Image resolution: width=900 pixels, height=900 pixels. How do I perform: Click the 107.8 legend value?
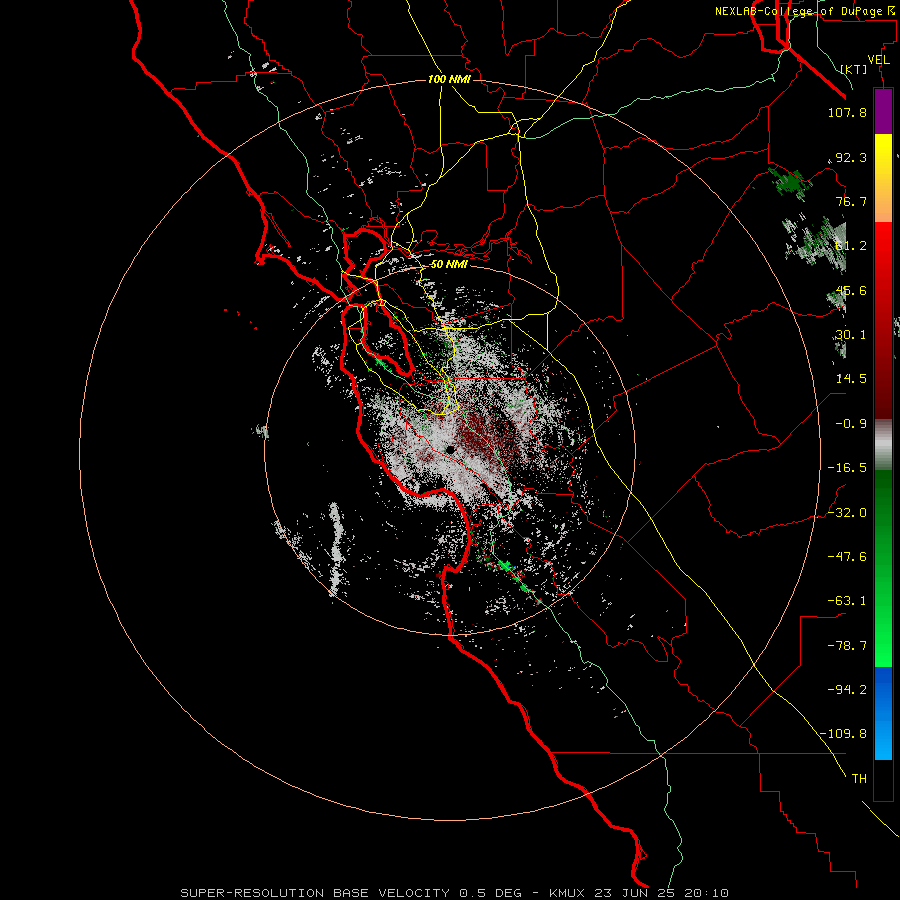click(847, 112)
